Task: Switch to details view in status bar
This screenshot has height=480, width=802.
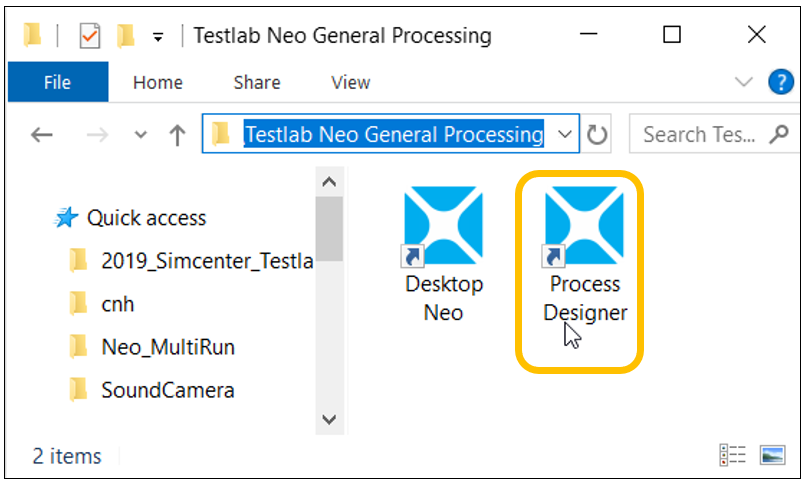Action: point(733,455)
